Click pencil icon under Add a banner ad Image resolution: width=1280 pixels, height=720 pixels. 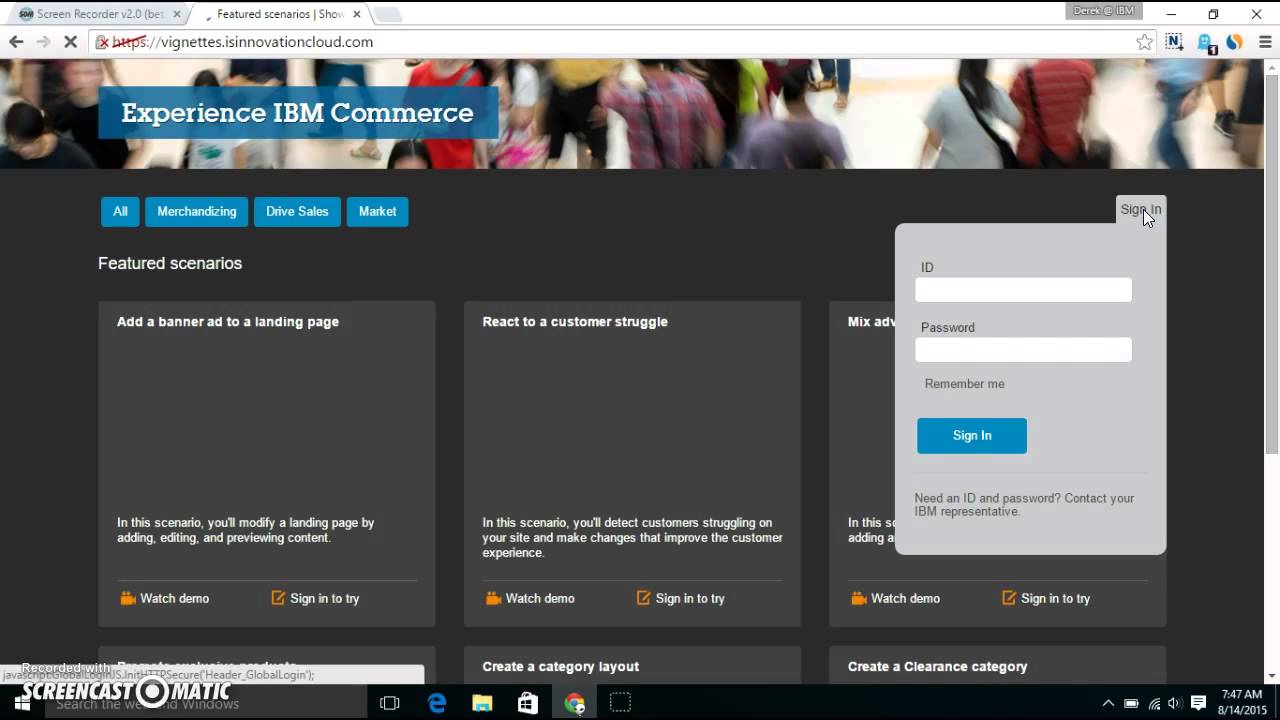tap(278, 598)
